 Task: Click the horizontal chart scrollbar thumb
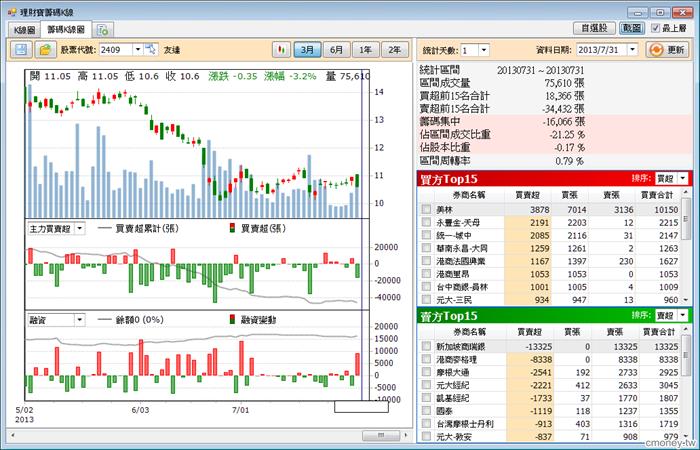380,434
